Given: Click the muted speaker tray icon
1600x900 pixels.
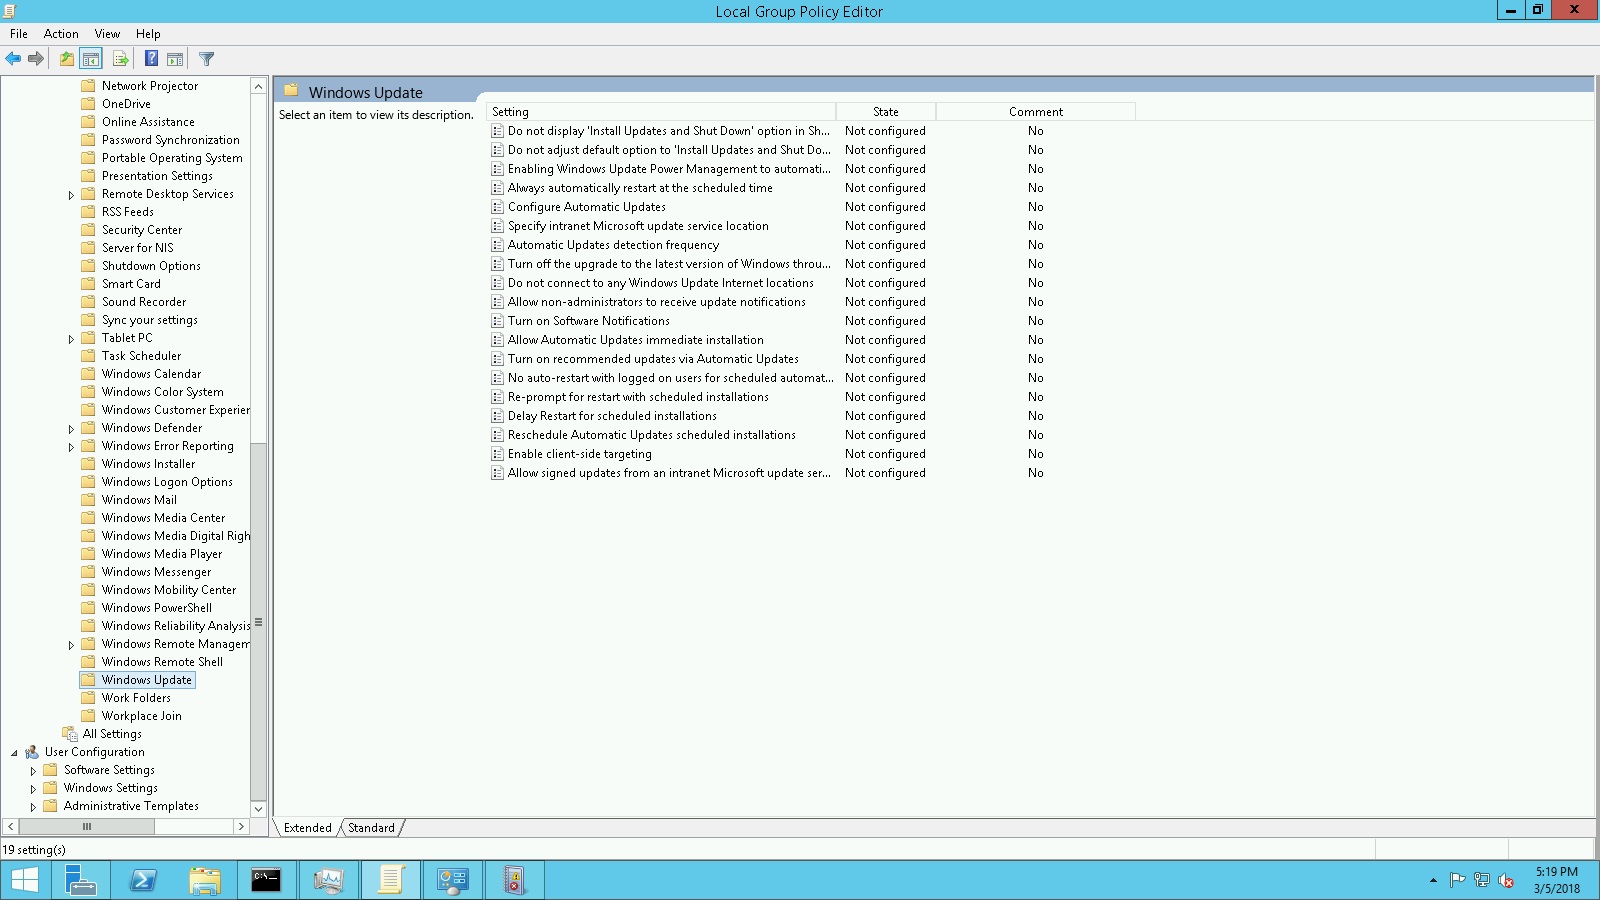Looking at the screenshot, I should point(1506,881).
